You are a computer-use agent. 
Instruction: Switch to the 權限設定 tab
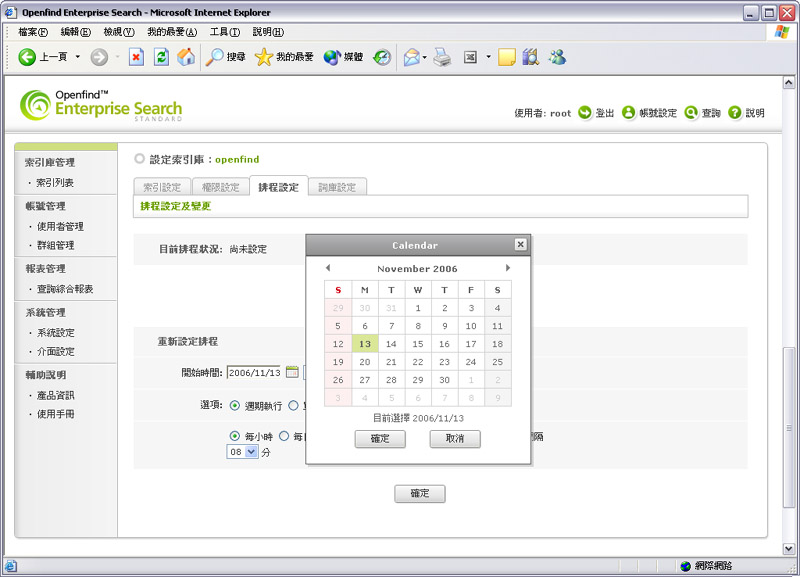point(220,187)
